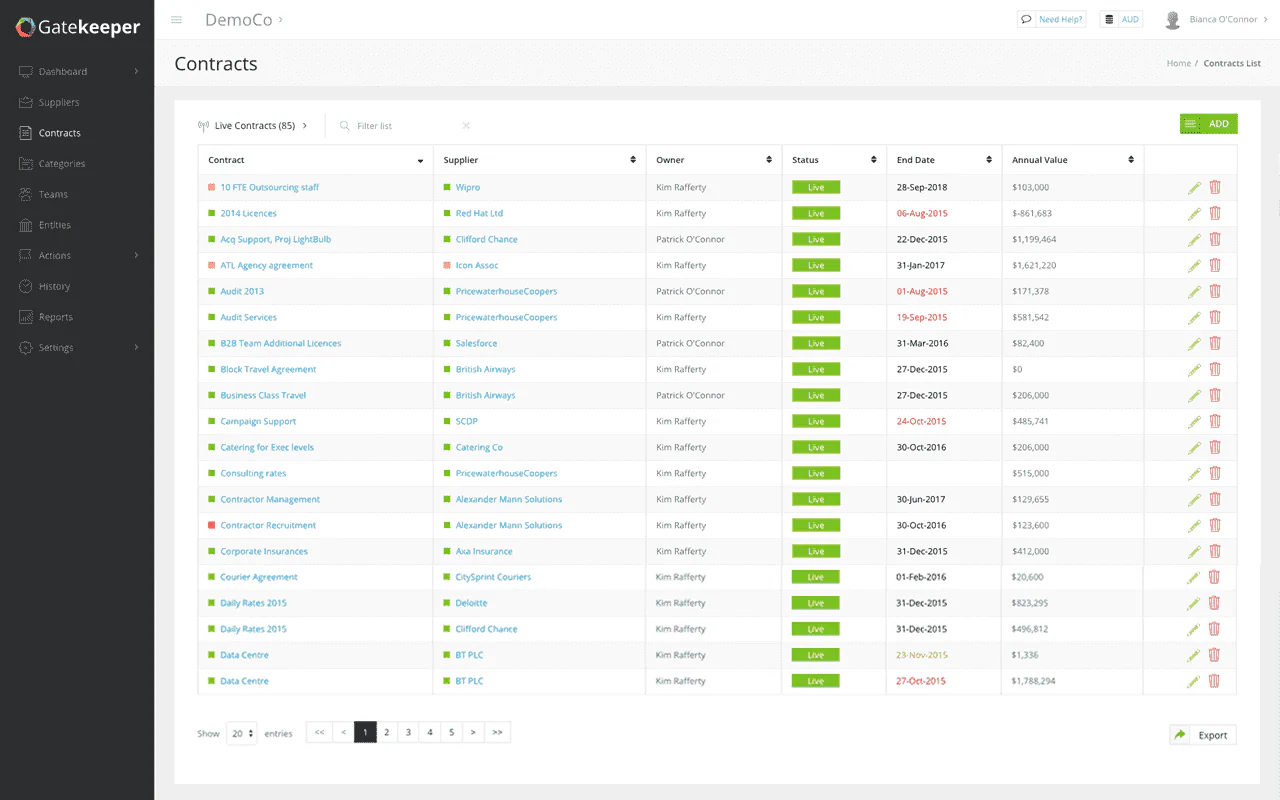The width and height of the screenshot is (1280, 800).
Task: Click pencil icon for 2014 Licences row
Action: 1194,213
